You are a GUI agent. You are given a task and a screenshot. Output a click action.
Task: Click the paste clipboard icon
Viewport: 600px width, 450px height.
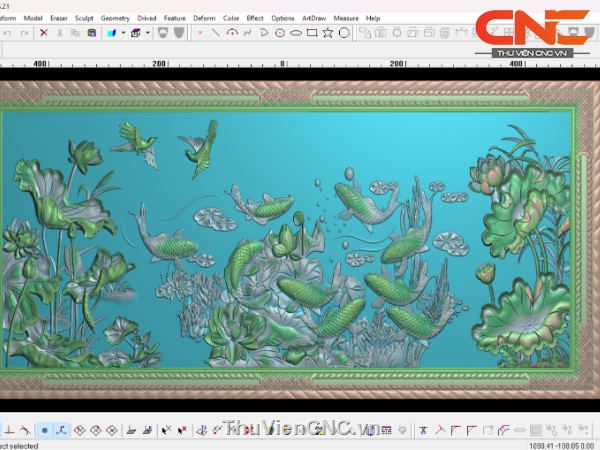(92, 33)
